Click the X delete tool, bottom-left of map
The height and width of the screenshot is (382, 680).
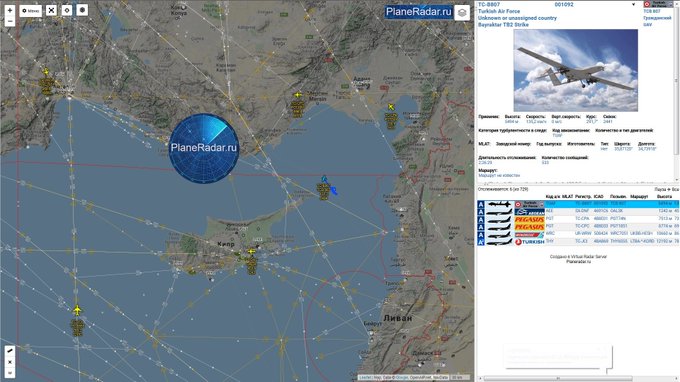[10, 362]
